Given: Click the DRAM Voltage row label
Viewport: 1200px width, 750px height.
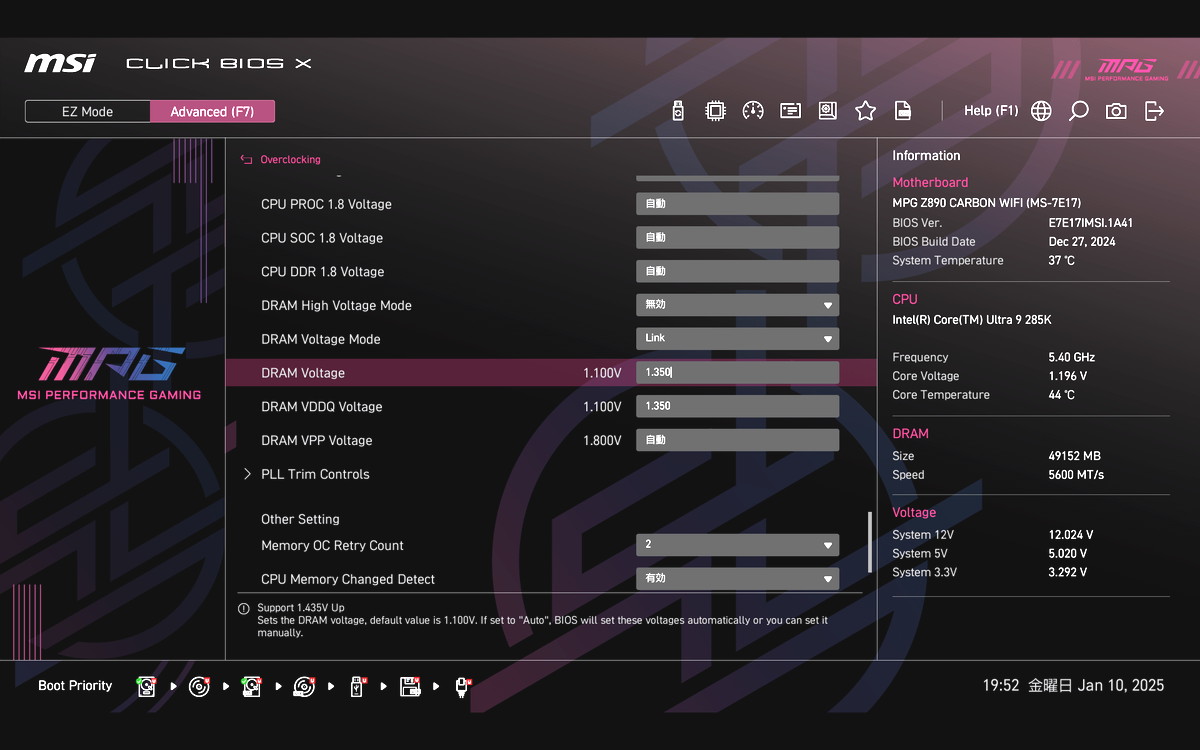Looking at the screenshot, I should tap(303, 373).
